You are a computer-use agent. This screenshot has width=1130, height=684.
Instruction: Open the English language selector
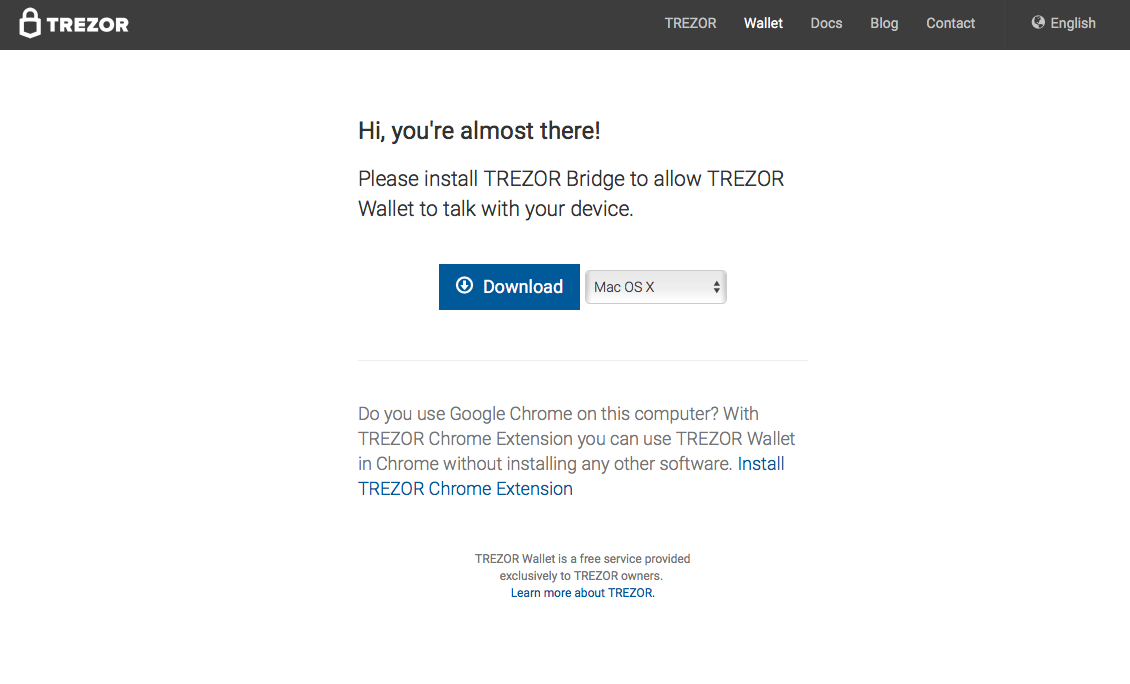[x=1064, y=23]
